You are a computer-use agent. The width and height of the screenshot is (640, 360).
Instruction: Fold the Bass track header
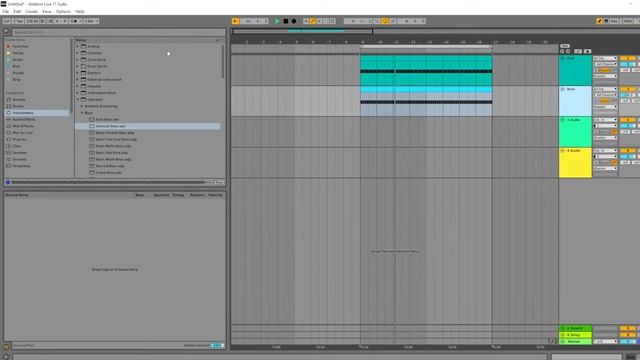(x=562, y=89)
